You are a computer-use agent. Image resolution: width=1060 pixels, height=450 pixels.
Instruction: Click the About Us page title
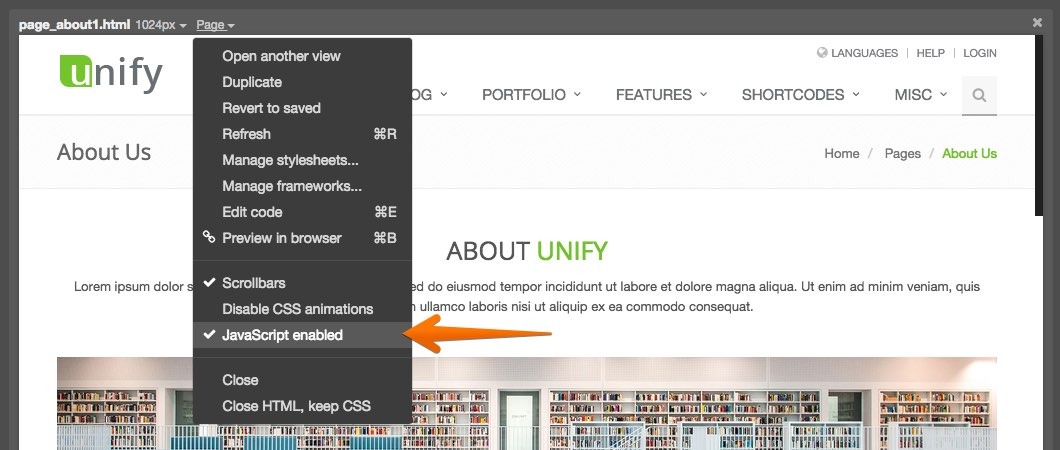pos(104,152)
